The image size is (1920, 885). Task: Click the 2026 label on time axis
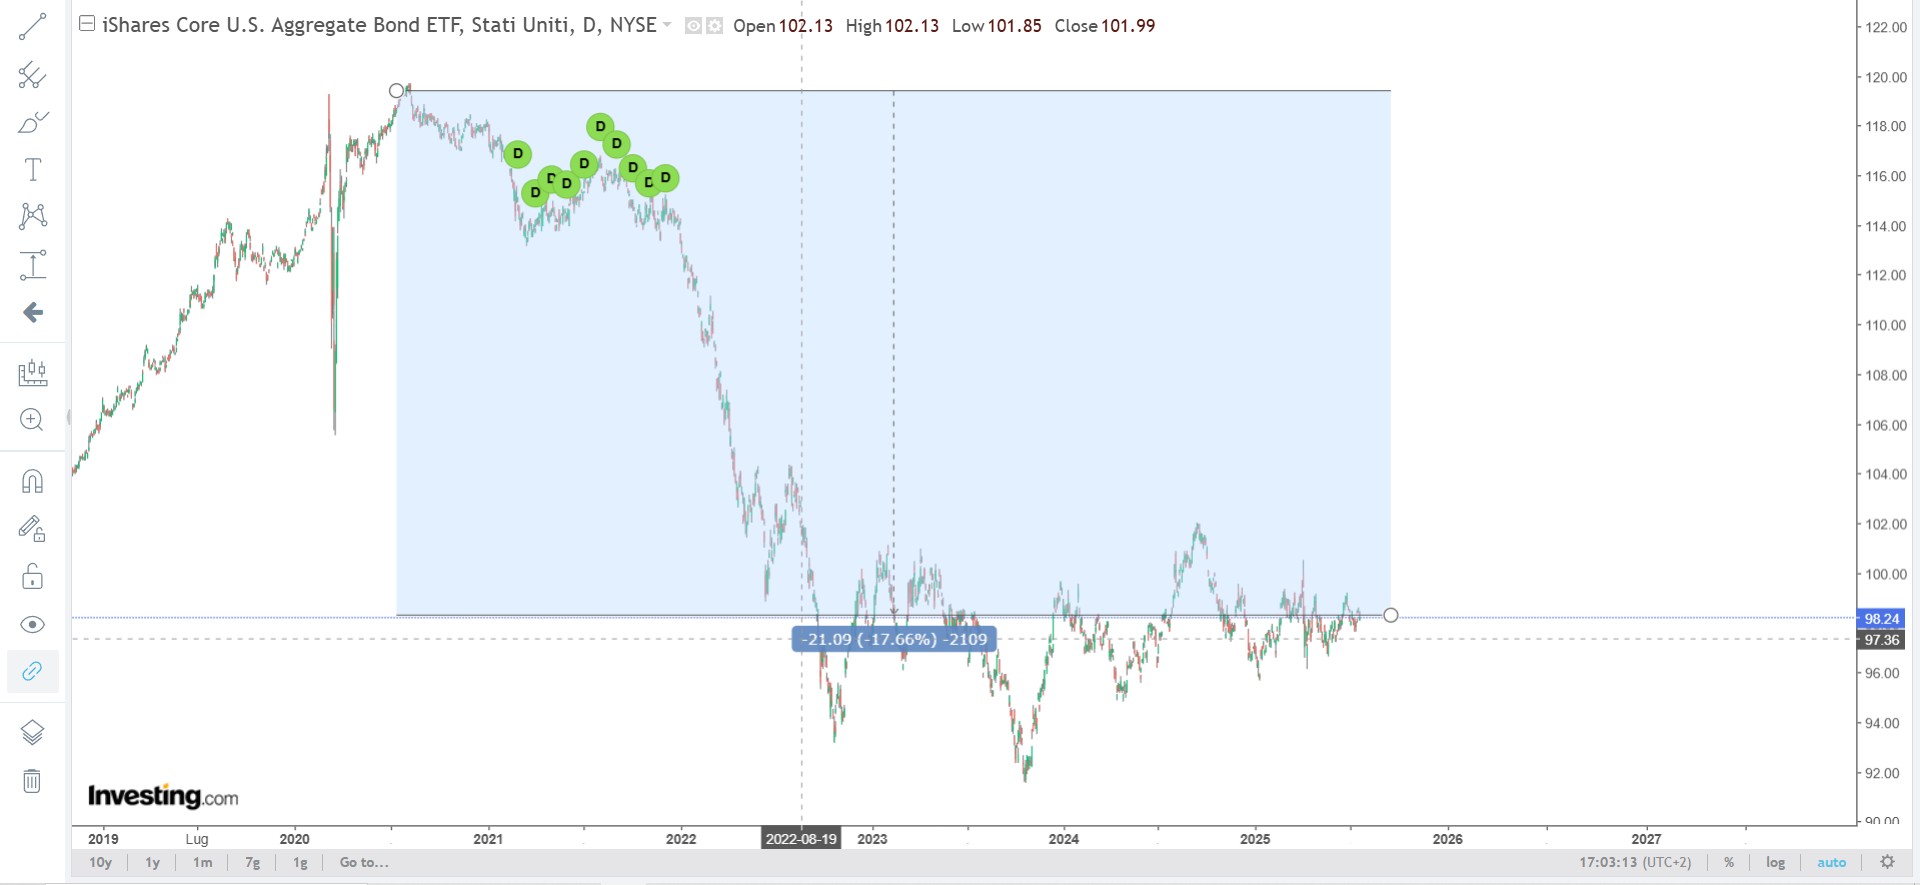tap(1448, 839)
